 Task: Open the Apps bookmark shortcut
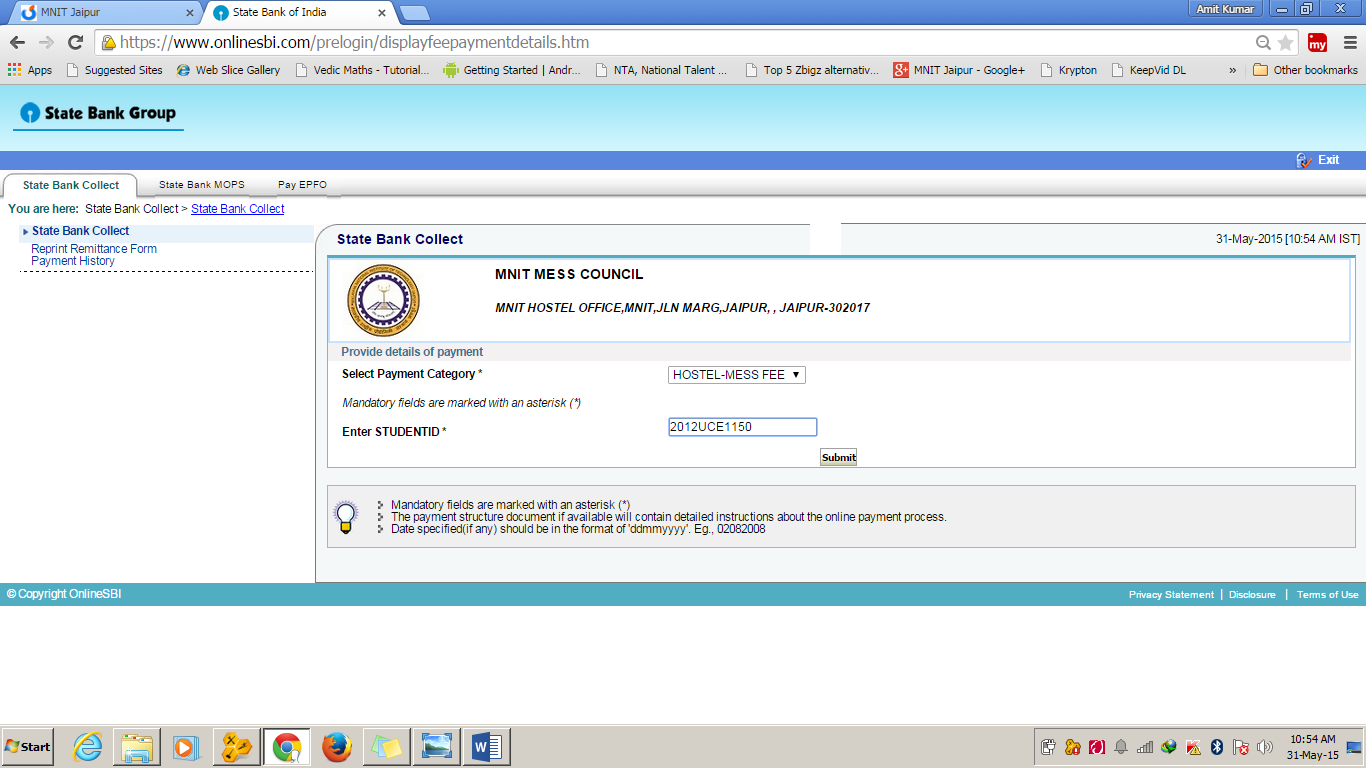[x=30, y=70]
